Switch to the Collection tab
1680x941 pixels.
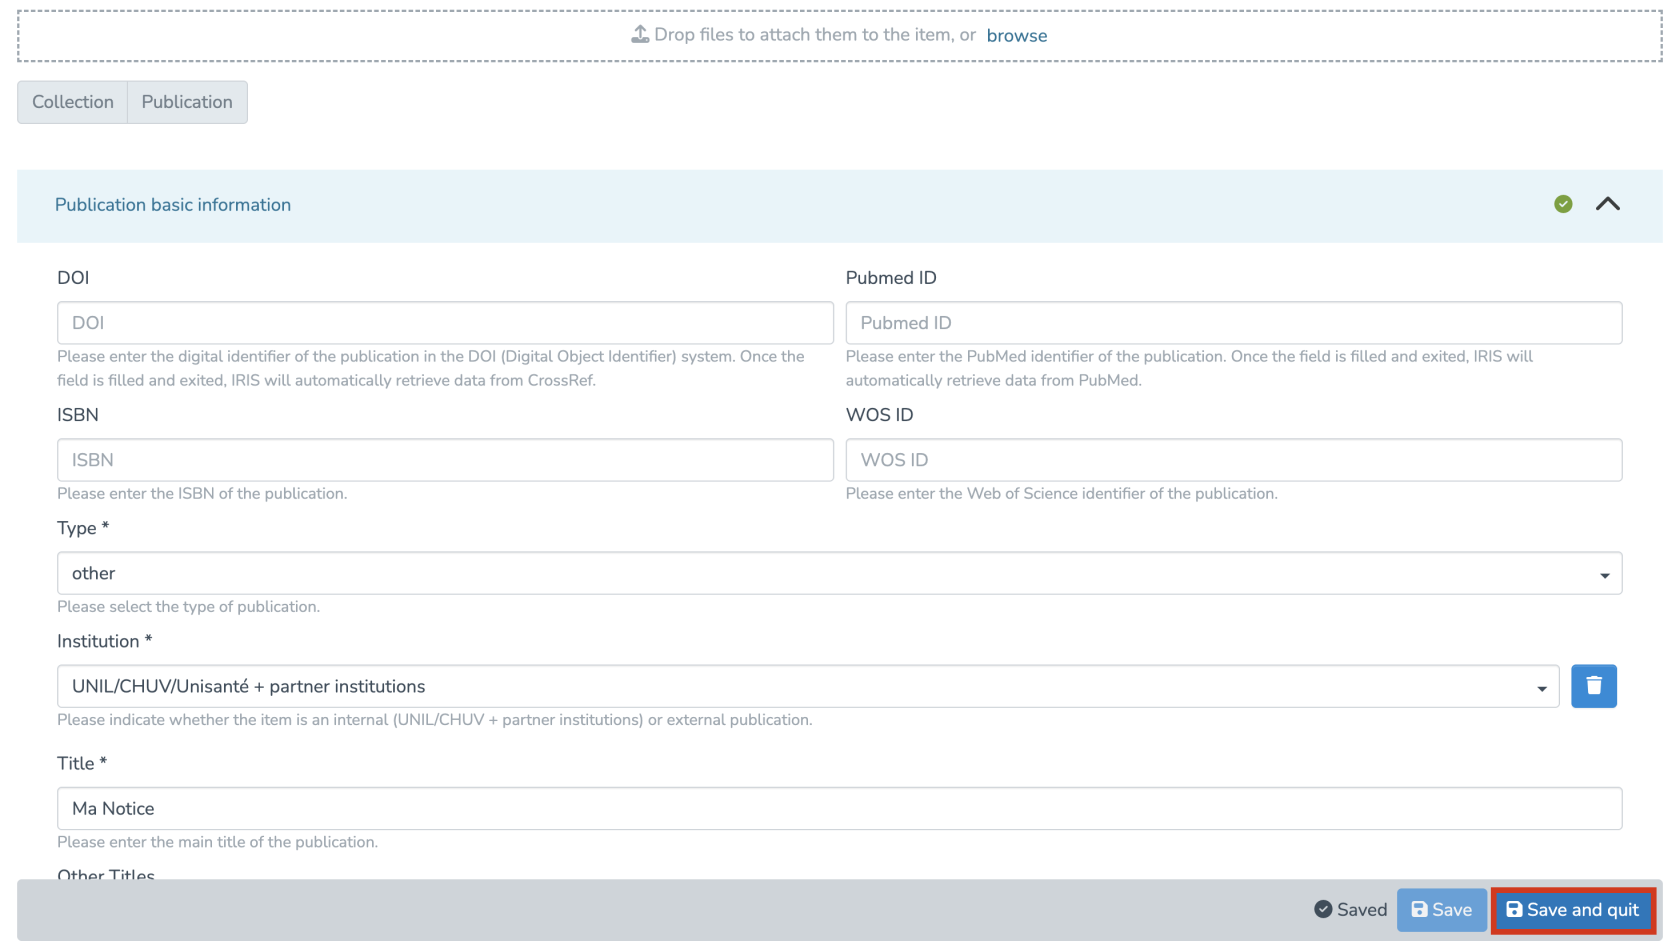tap(73, 102)
